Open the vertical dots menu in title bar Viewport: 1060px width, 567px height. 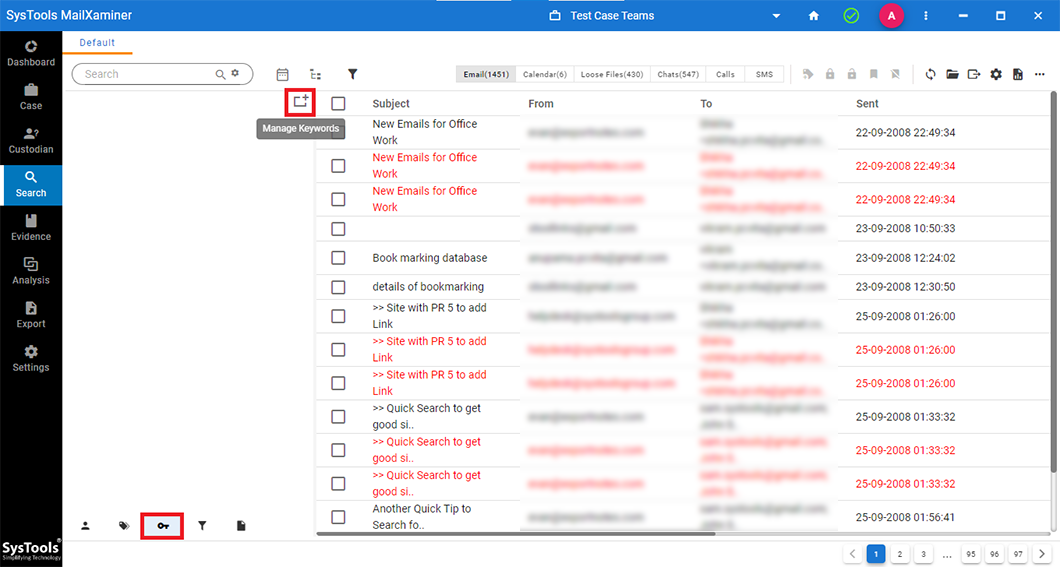coord(925,16)
